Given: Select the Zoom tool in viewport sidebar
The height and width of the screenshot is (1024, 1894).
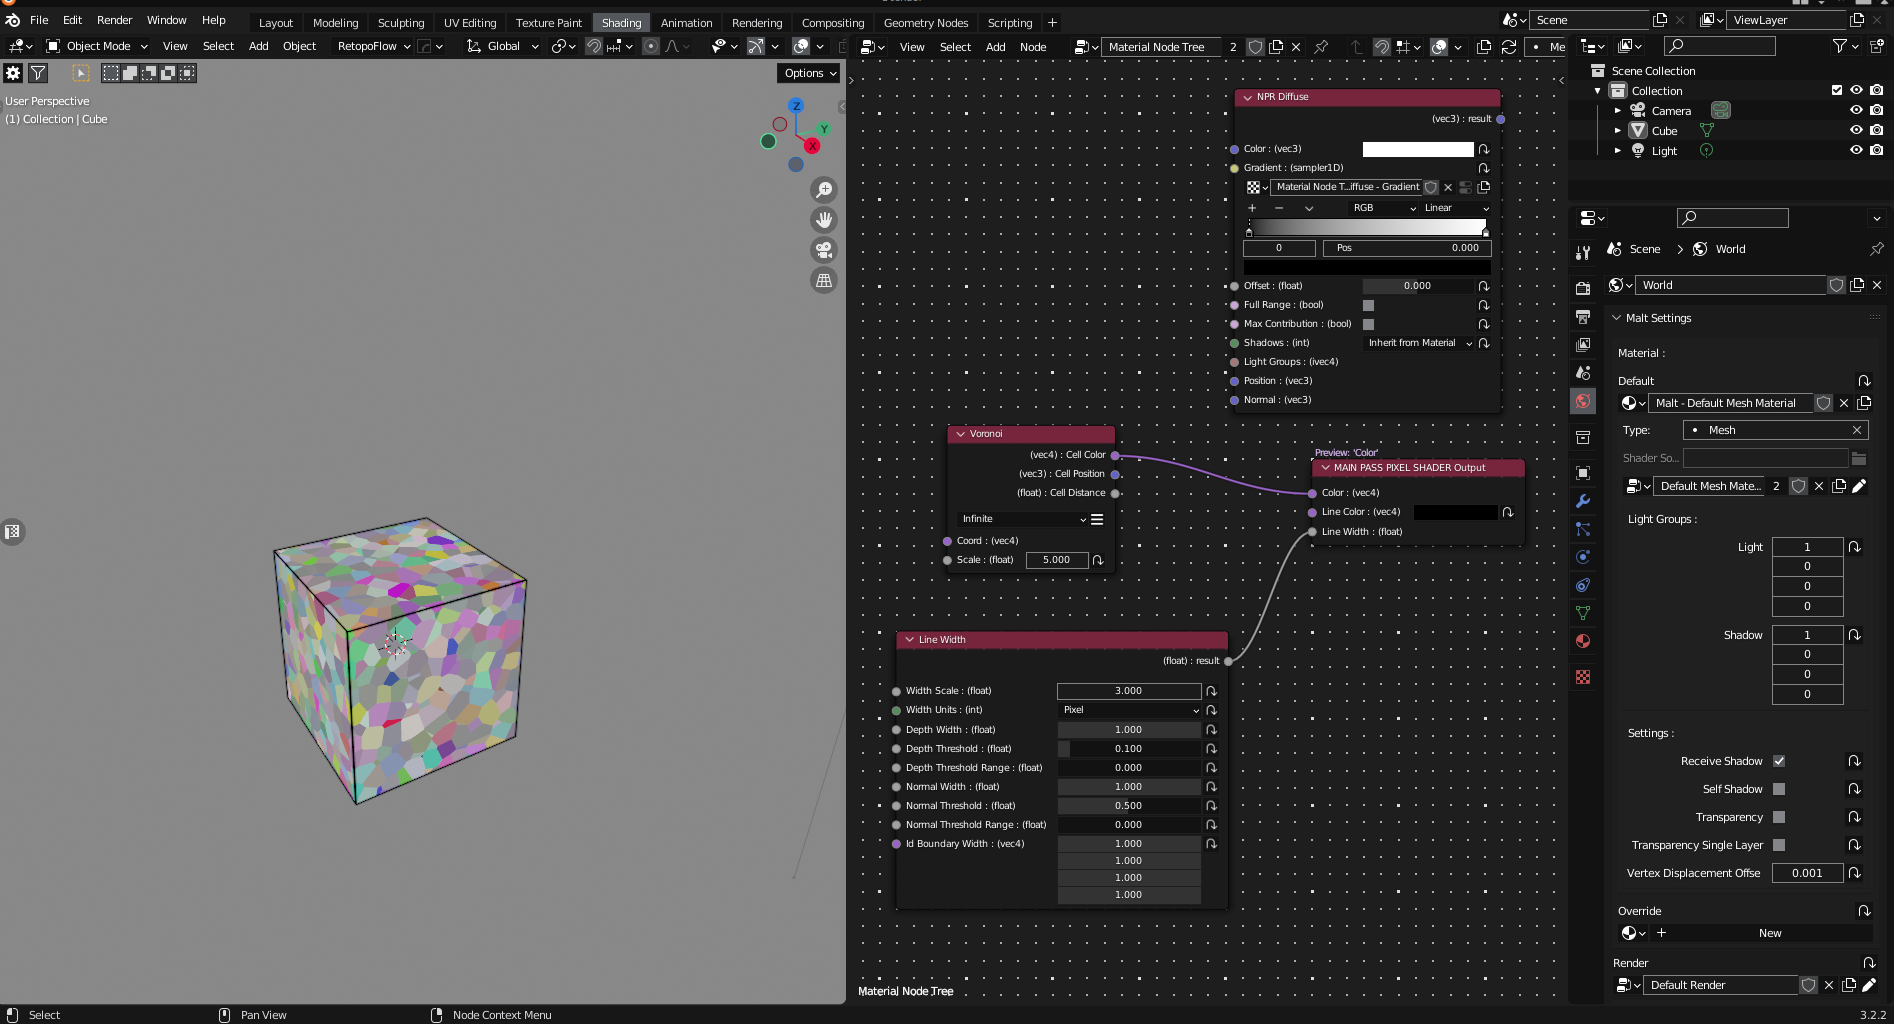Looking at the screenshot, I should 823,189.
